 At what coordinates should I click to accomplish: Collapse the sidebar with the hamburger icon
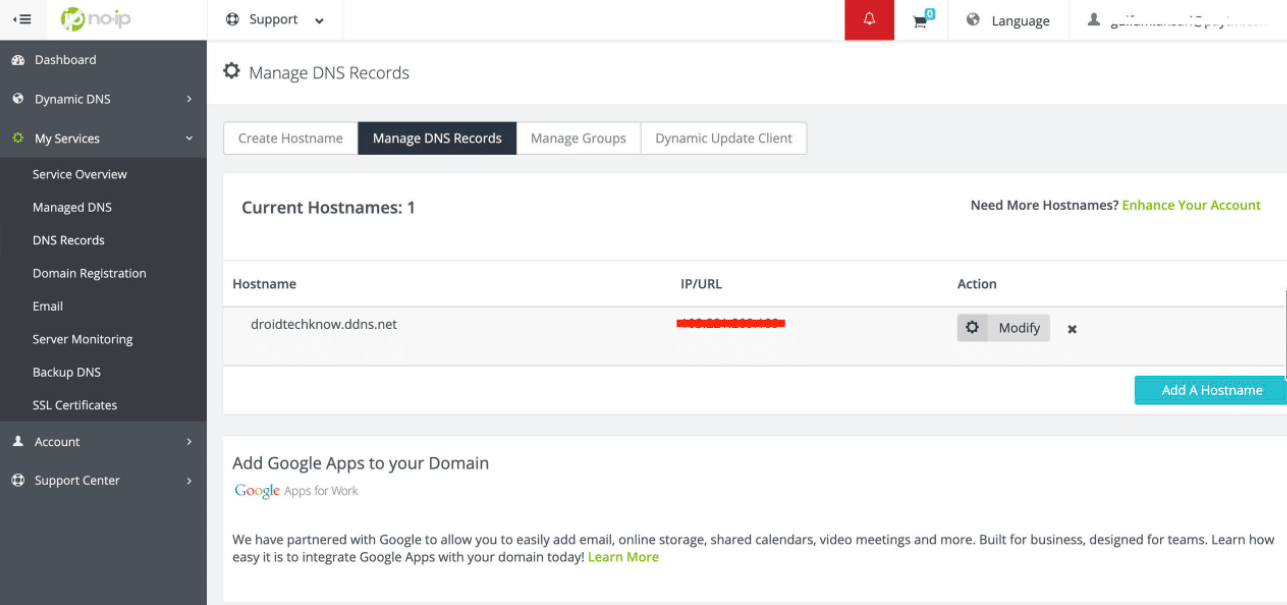[x=20, y=18]
